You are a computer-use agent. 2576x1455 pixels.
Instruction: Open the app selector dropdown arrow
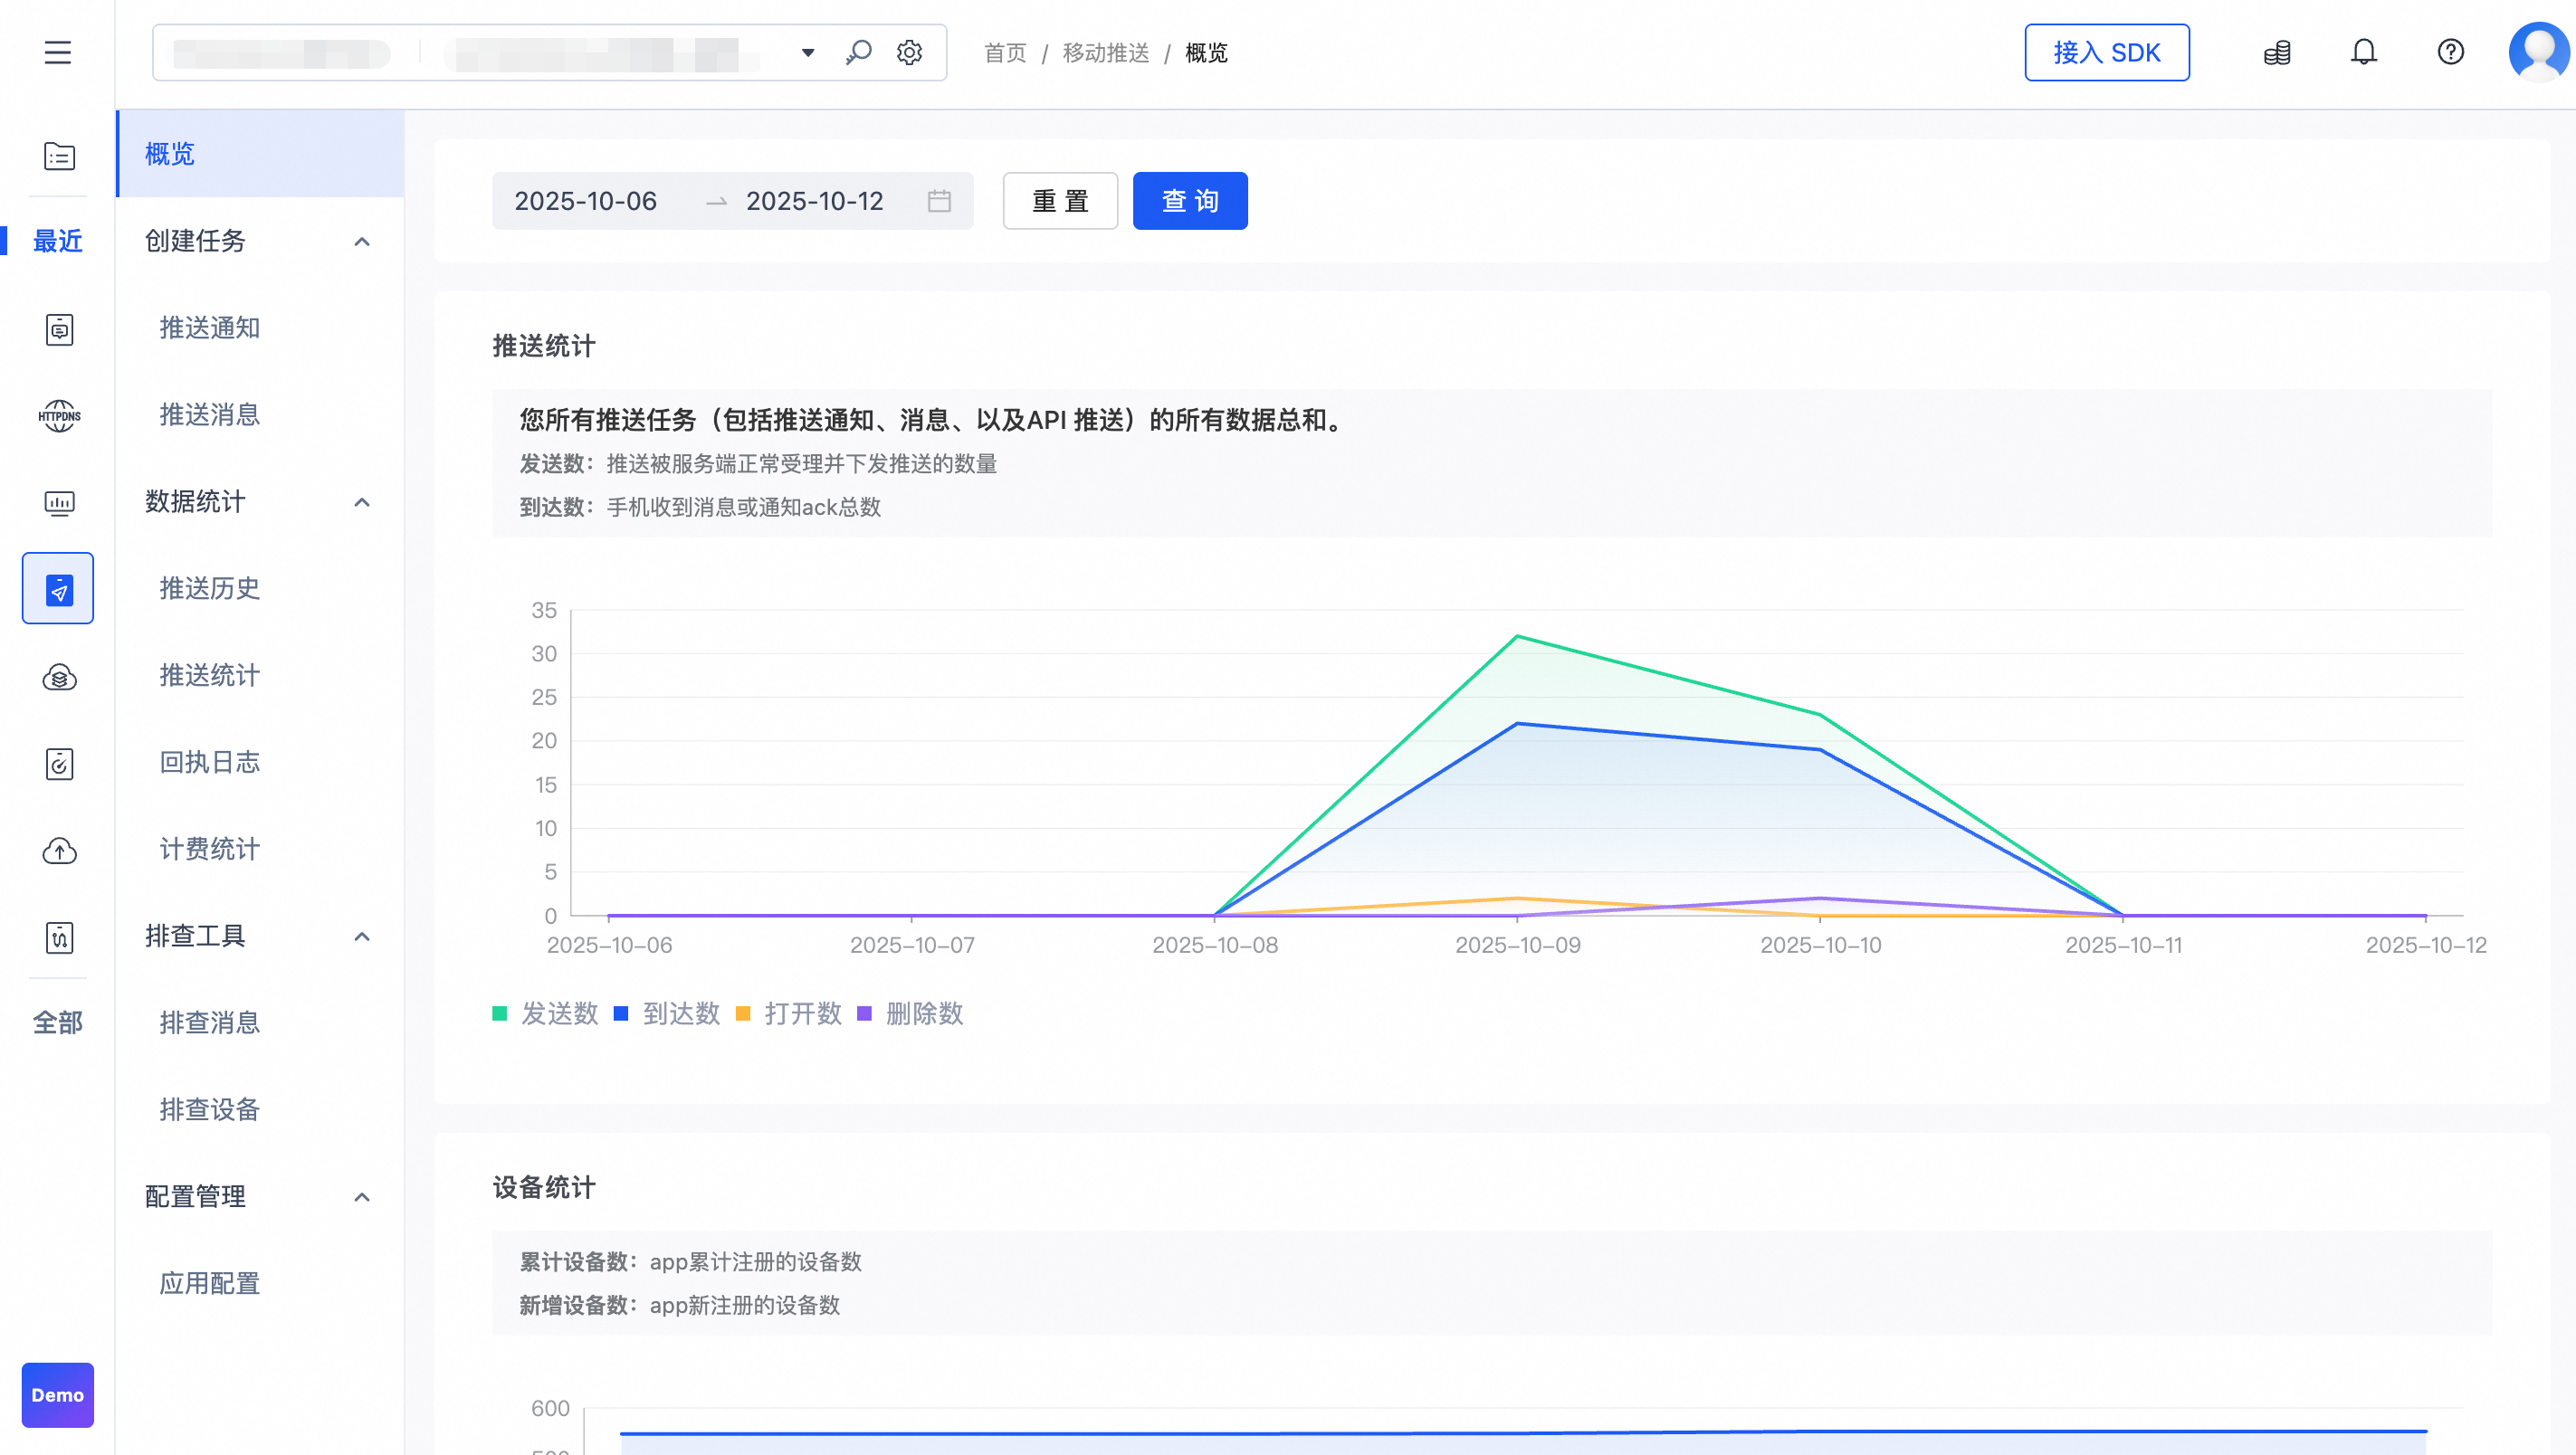tap(808, 52)
